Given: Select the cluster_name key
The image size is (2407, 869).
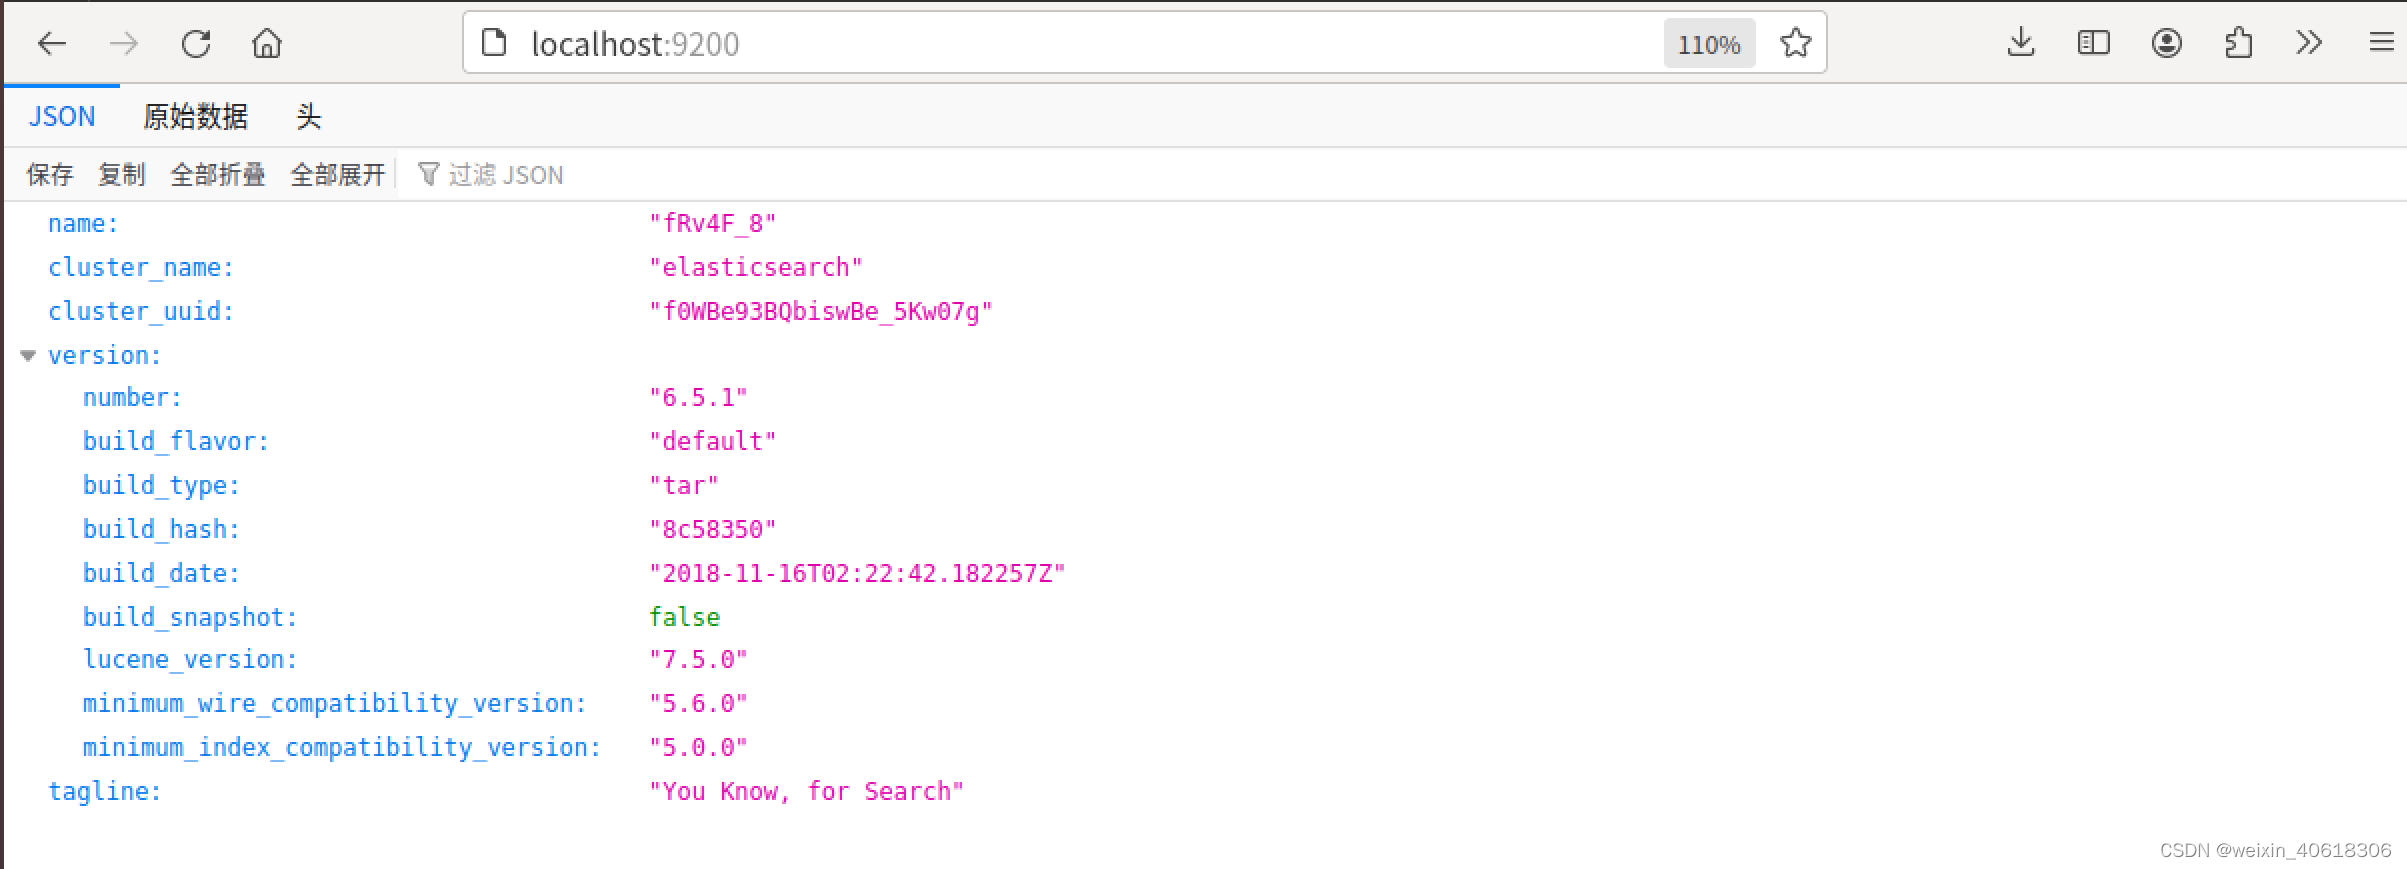Looking at the screenshot, I should 141,268.
